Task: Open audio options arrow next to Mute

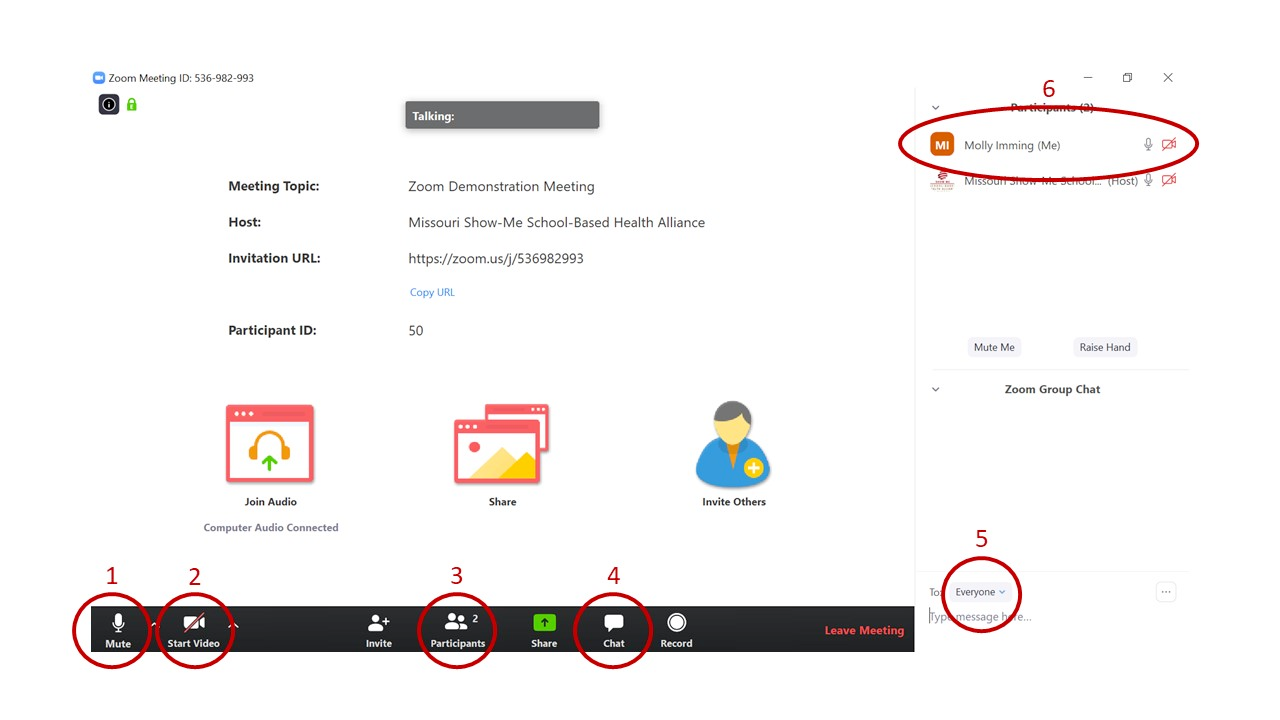Action: point(154,624)
